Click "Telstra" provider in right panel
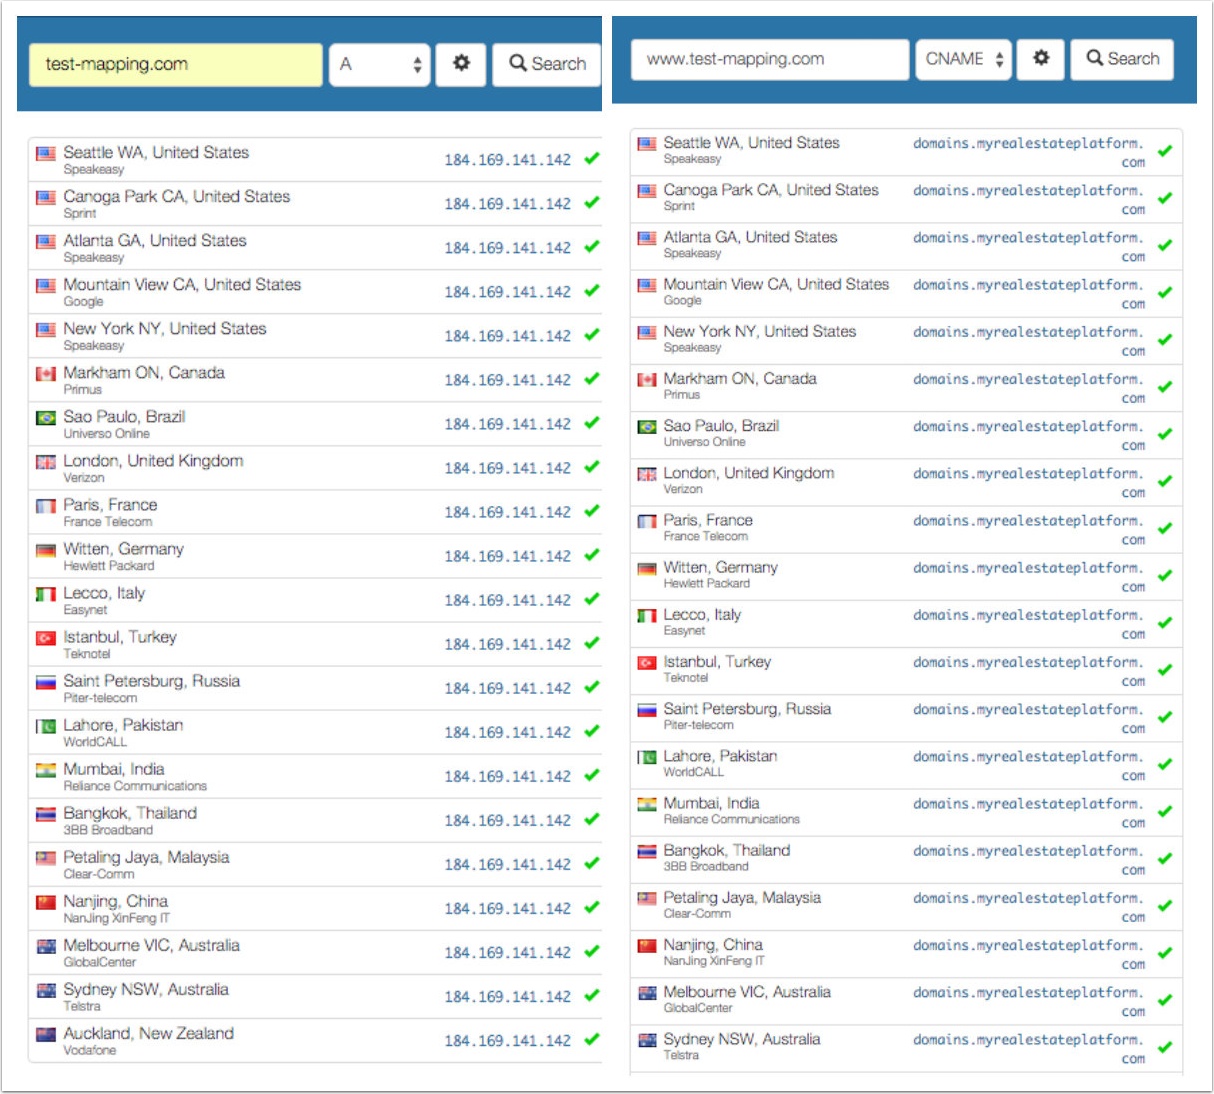 (681, 1056)
